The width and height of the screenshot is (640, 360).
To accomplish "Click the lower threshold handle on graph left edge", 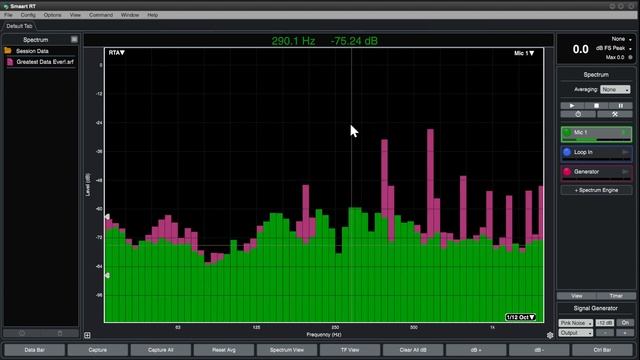I will [x=107, y=276].
